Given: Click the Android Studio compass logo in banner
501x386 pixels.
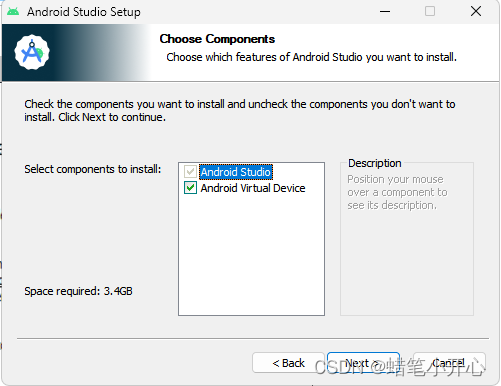Looking at the screenshot, I should coord(32,52).
